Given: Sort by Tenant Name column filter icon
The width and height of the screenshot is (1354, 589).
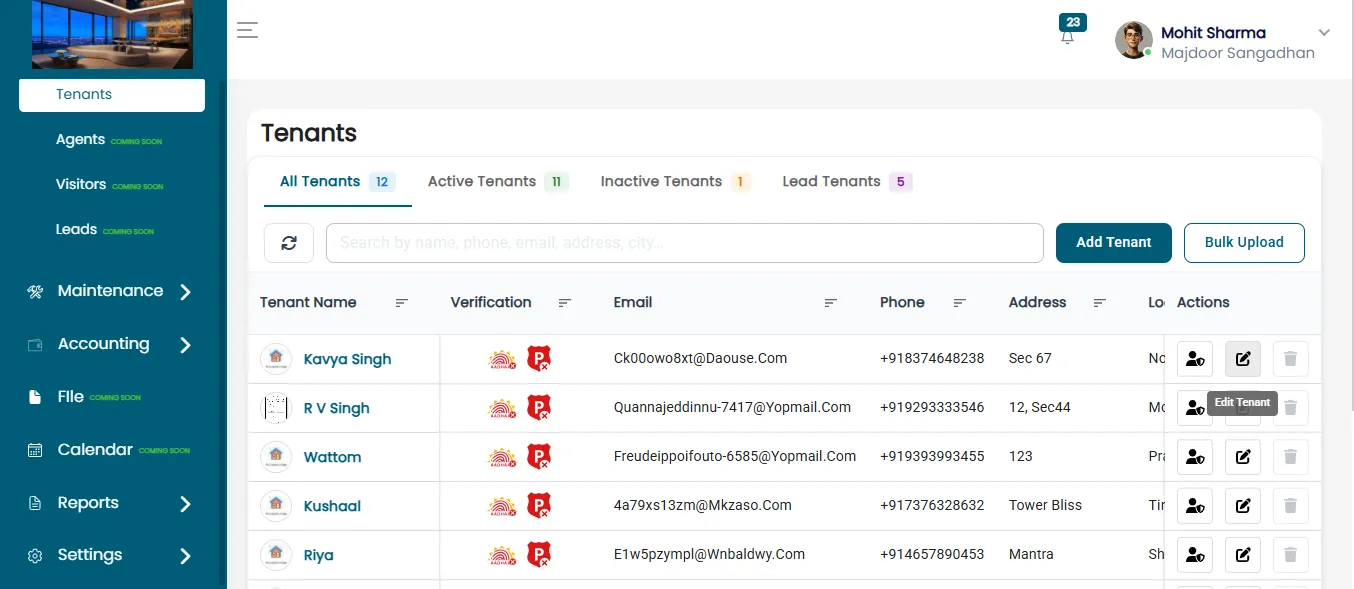Looking at the screenshot, I should (x=402, y=303).
